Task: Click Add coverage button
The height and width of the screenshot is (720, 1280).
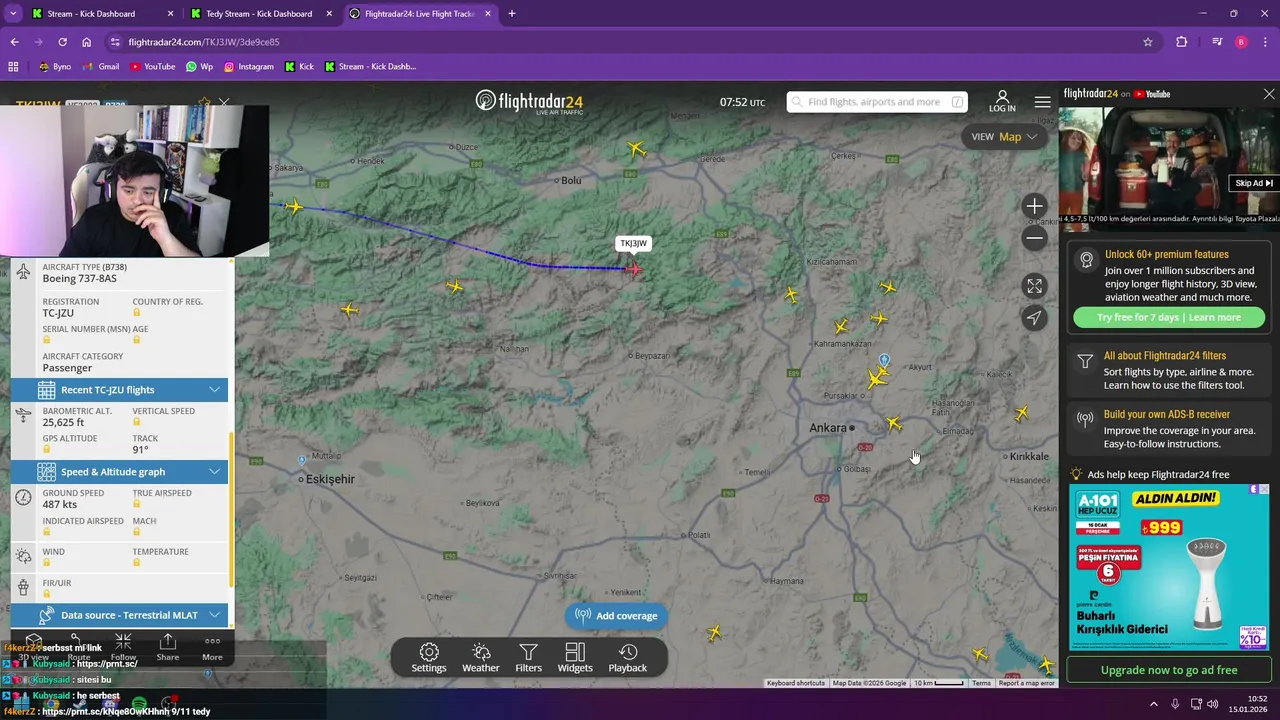Action: tap(617, 616)
